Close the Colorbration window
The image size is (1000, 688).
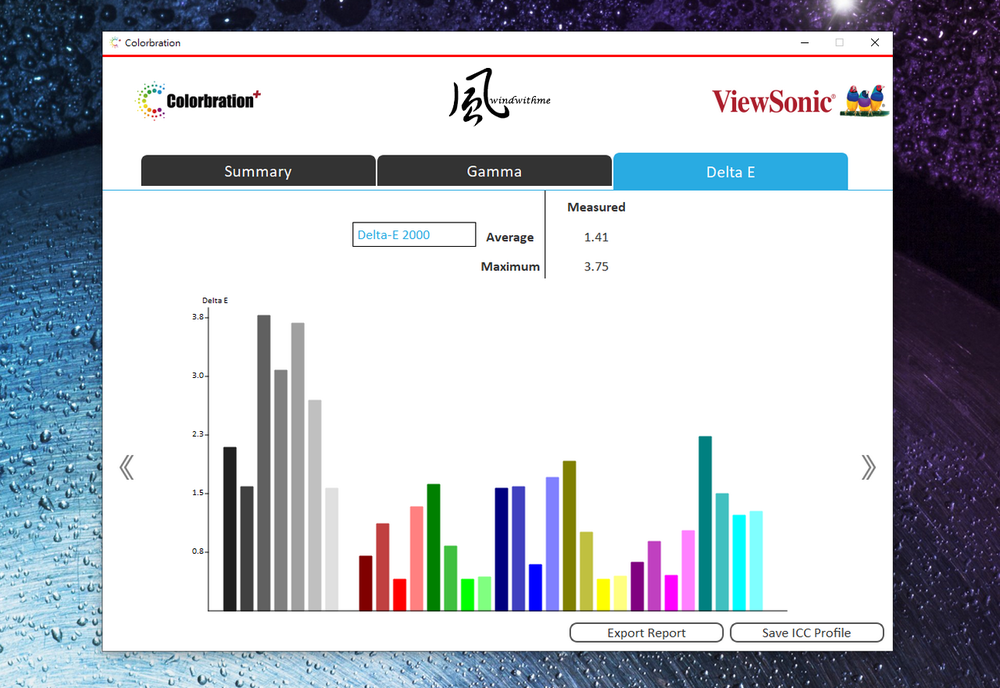point(875,43)
